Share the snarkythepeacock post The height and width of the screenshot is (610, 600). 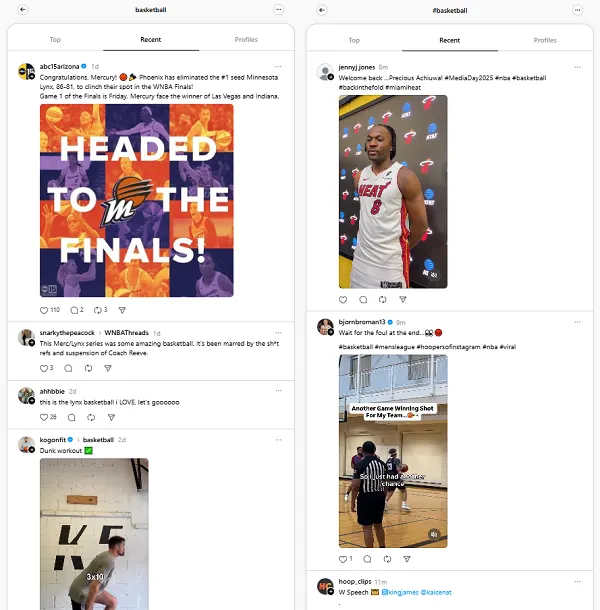click(108, 368)
